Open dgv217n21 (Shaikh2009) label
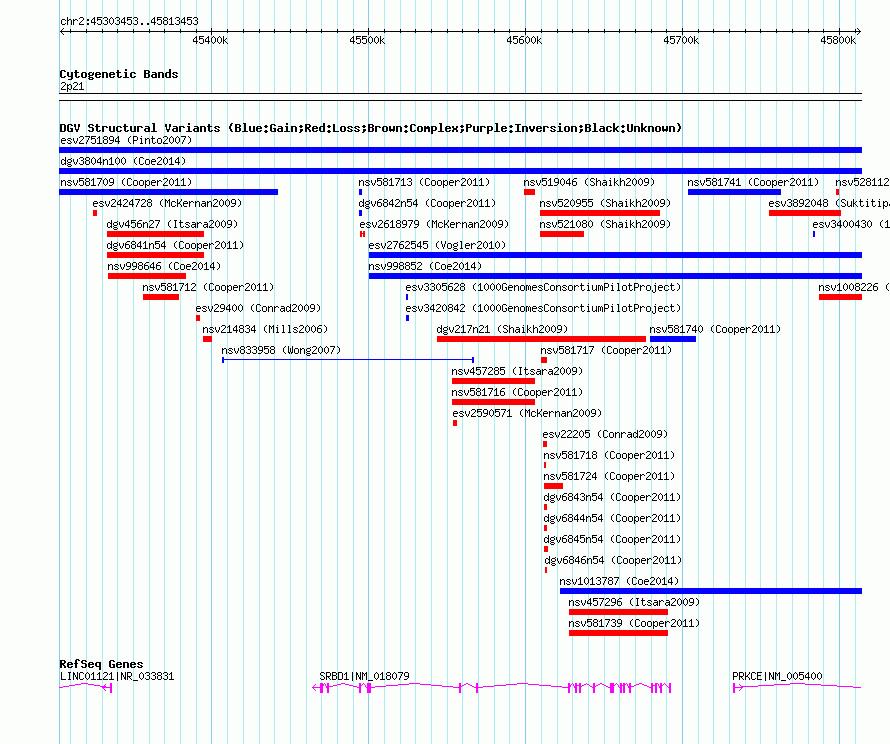Screen dimensions: 890x744 pos(502,329)
